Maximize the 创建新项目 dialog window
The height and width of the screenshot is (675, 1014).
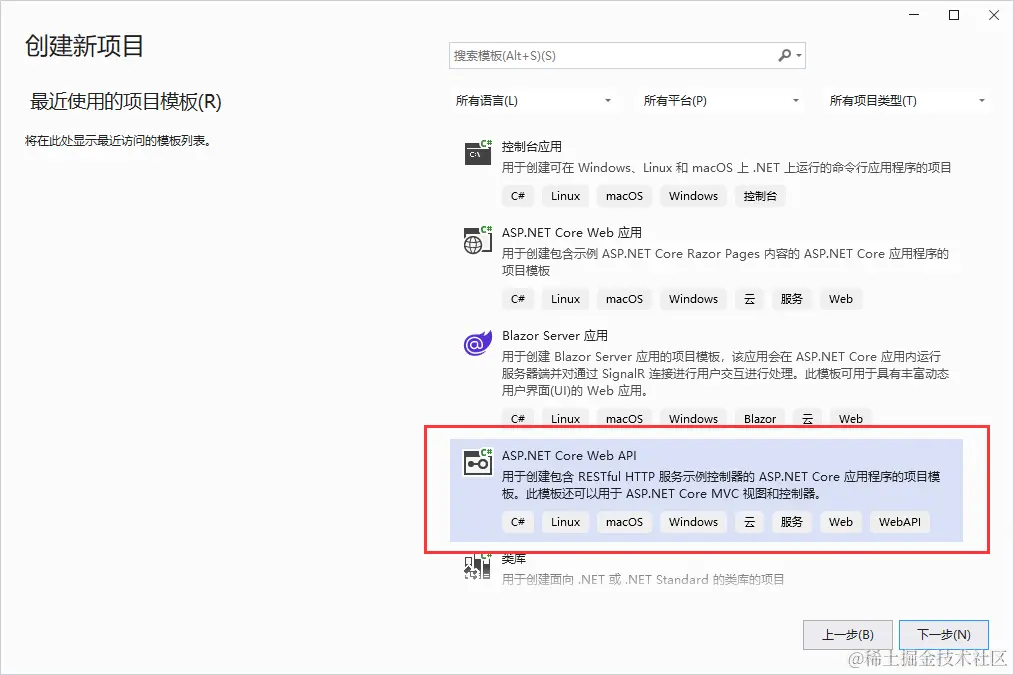[954, 15]
